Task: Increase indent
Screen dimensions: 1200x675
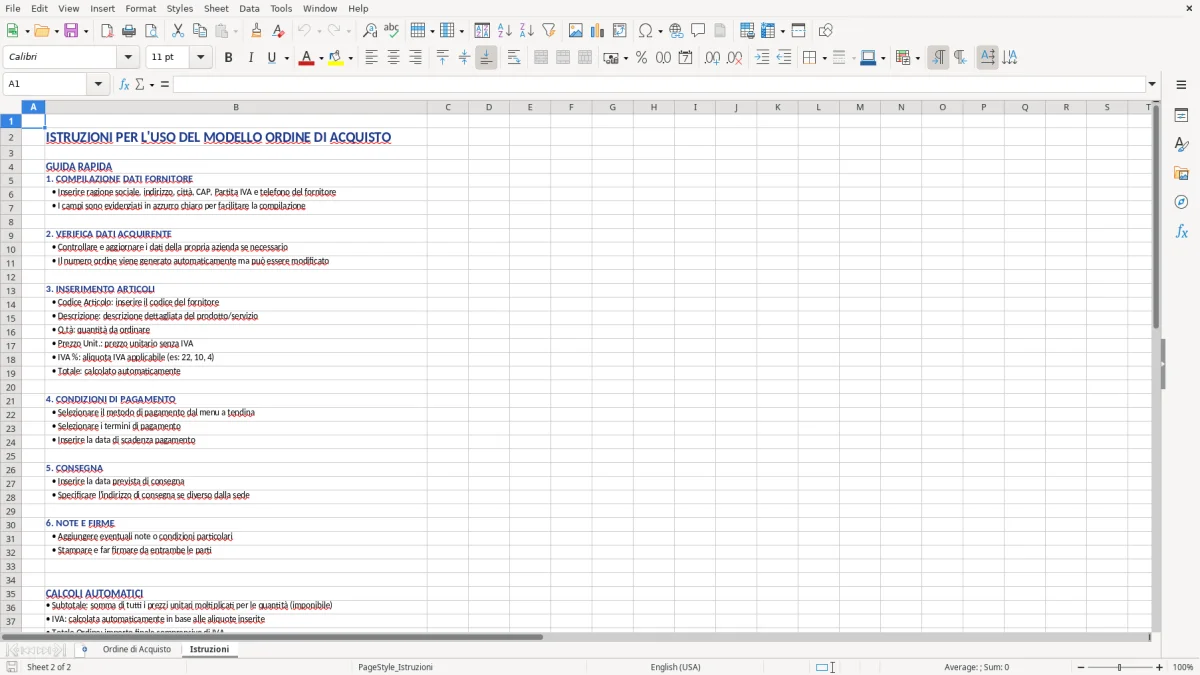Action: click(x=762, y=58)
